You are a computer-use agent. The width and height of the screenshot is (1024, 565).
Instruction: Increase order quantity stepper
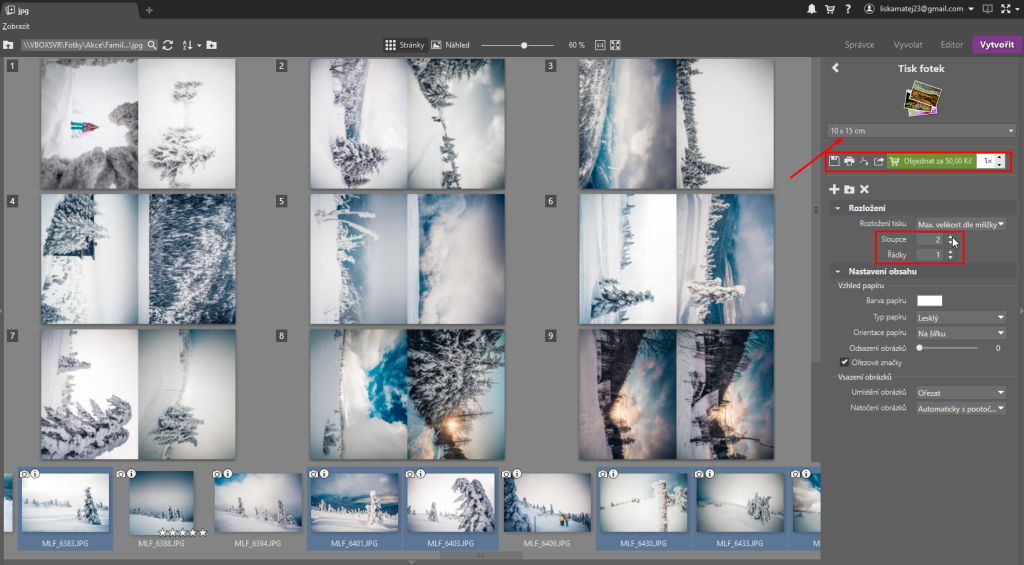[x=1000, y=157]
